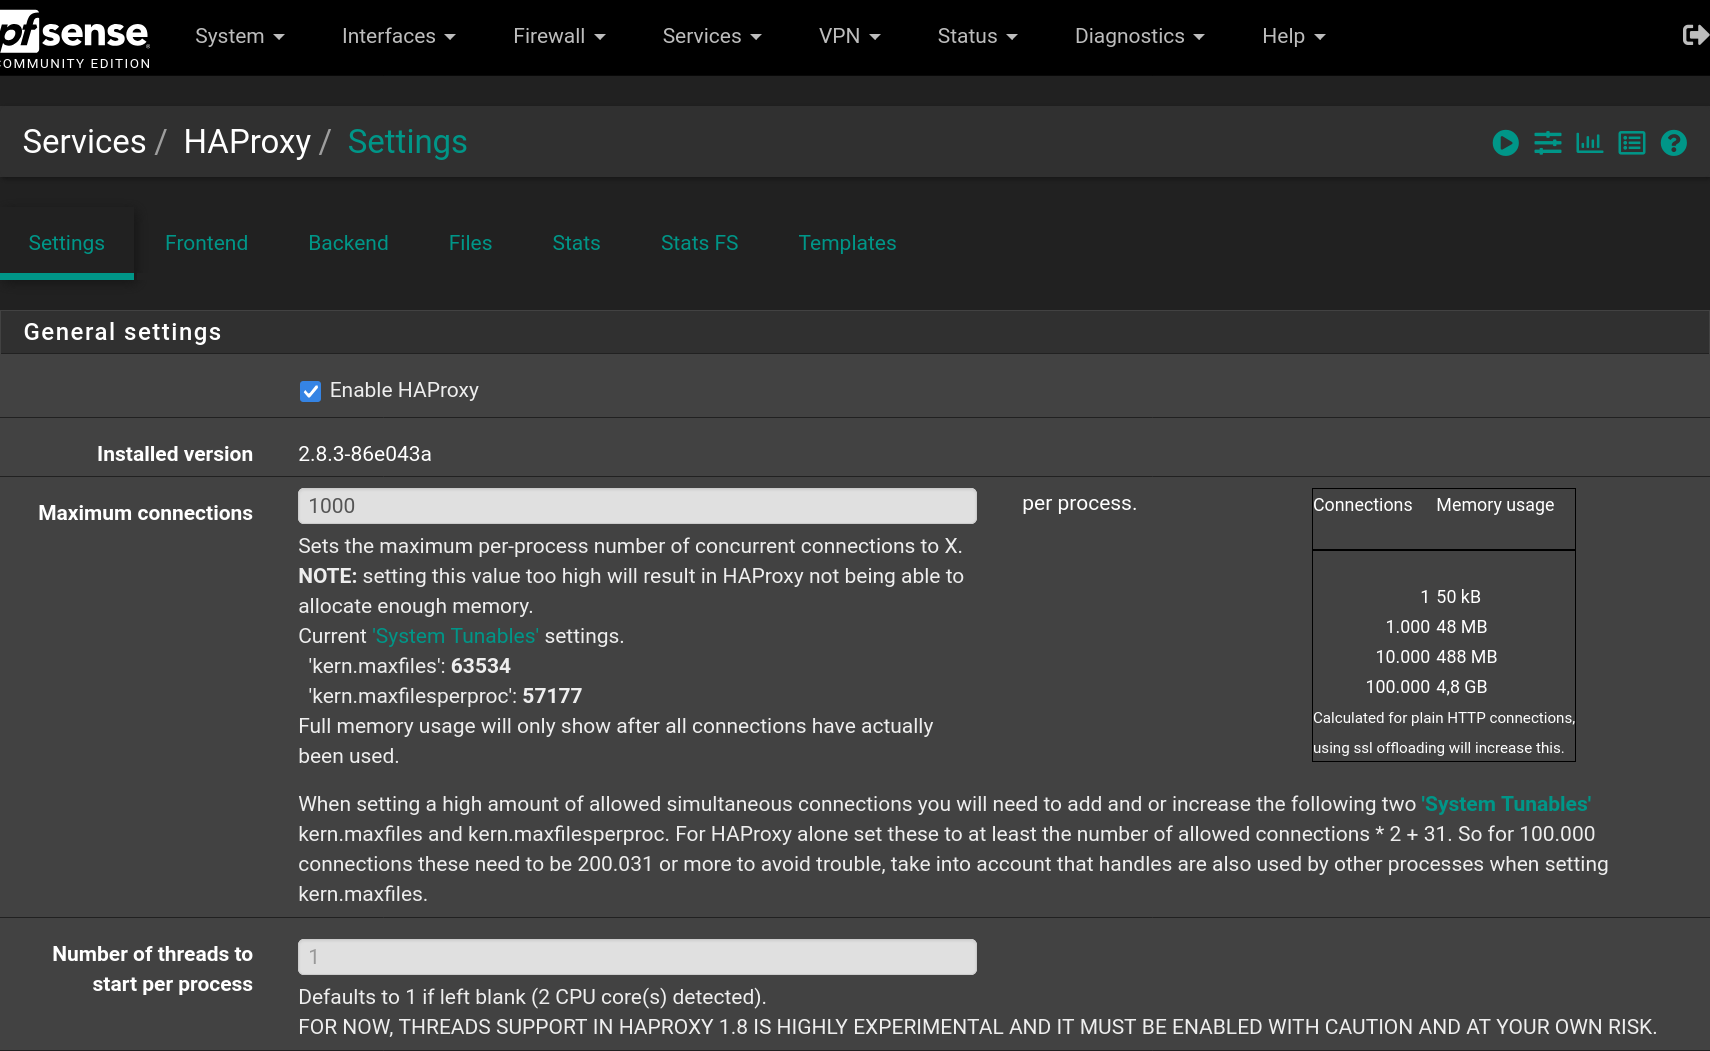This screenshot has width=1710, height=1051.
Task: Click the kern.maxfilesperproc value 57177
Action: 552,696
